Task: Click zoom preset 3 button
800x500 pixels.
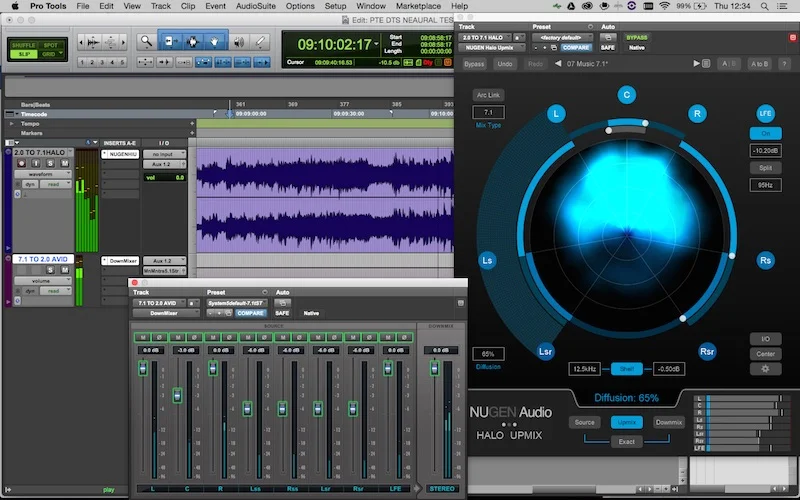Action: point(102,62)
